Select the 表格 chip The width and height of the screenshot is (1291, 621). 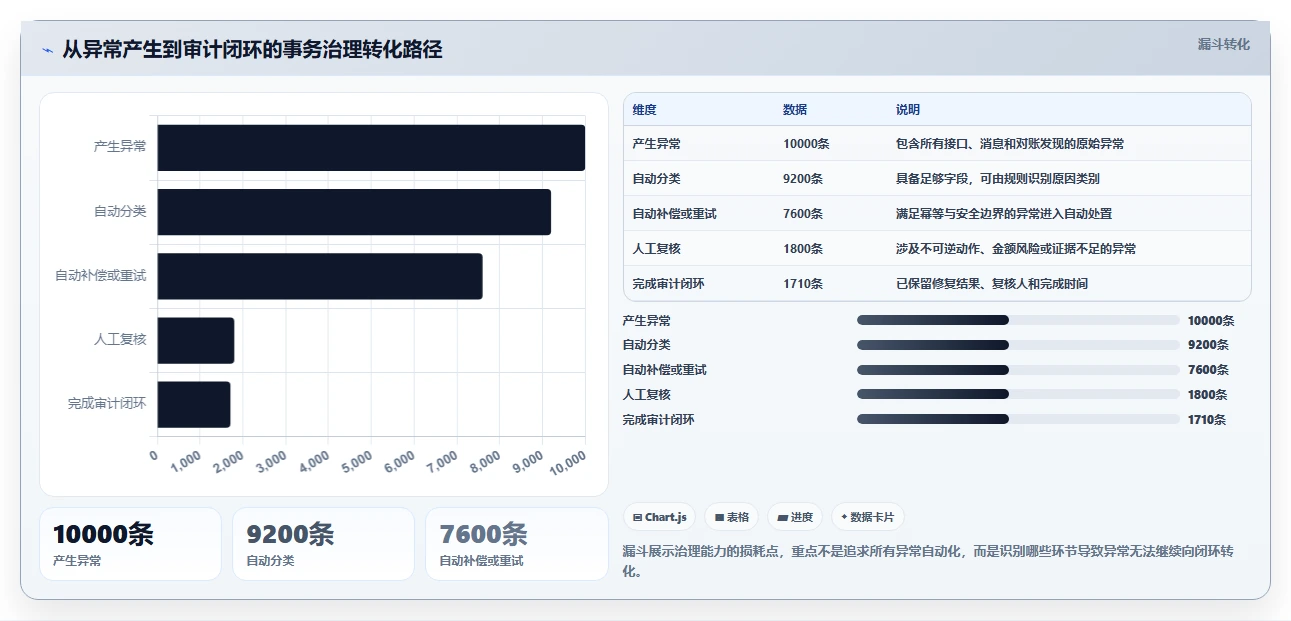click(732, 517)
